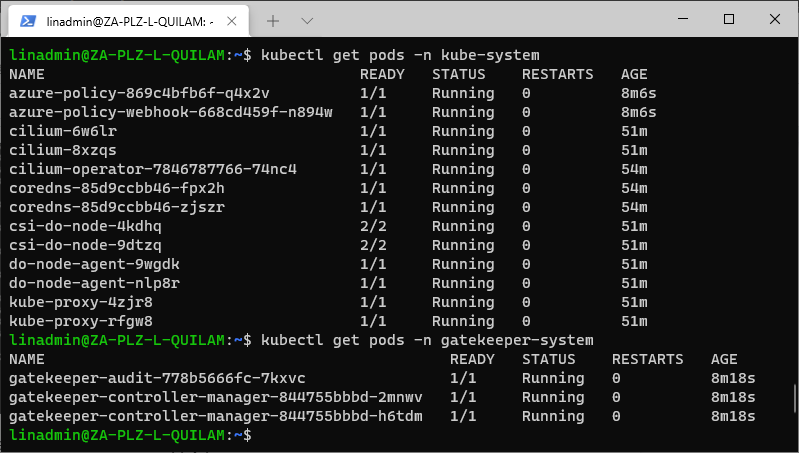Close the terminal window
Screen dimensions: 799x453
click(x=775, y=19)
